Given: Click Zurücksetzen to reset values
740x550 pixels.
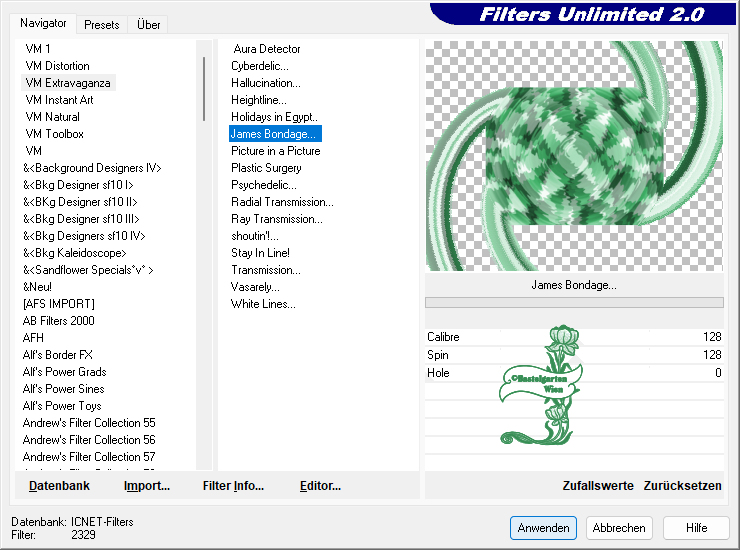Looking at the screenshot, I should tap(682, 485).
